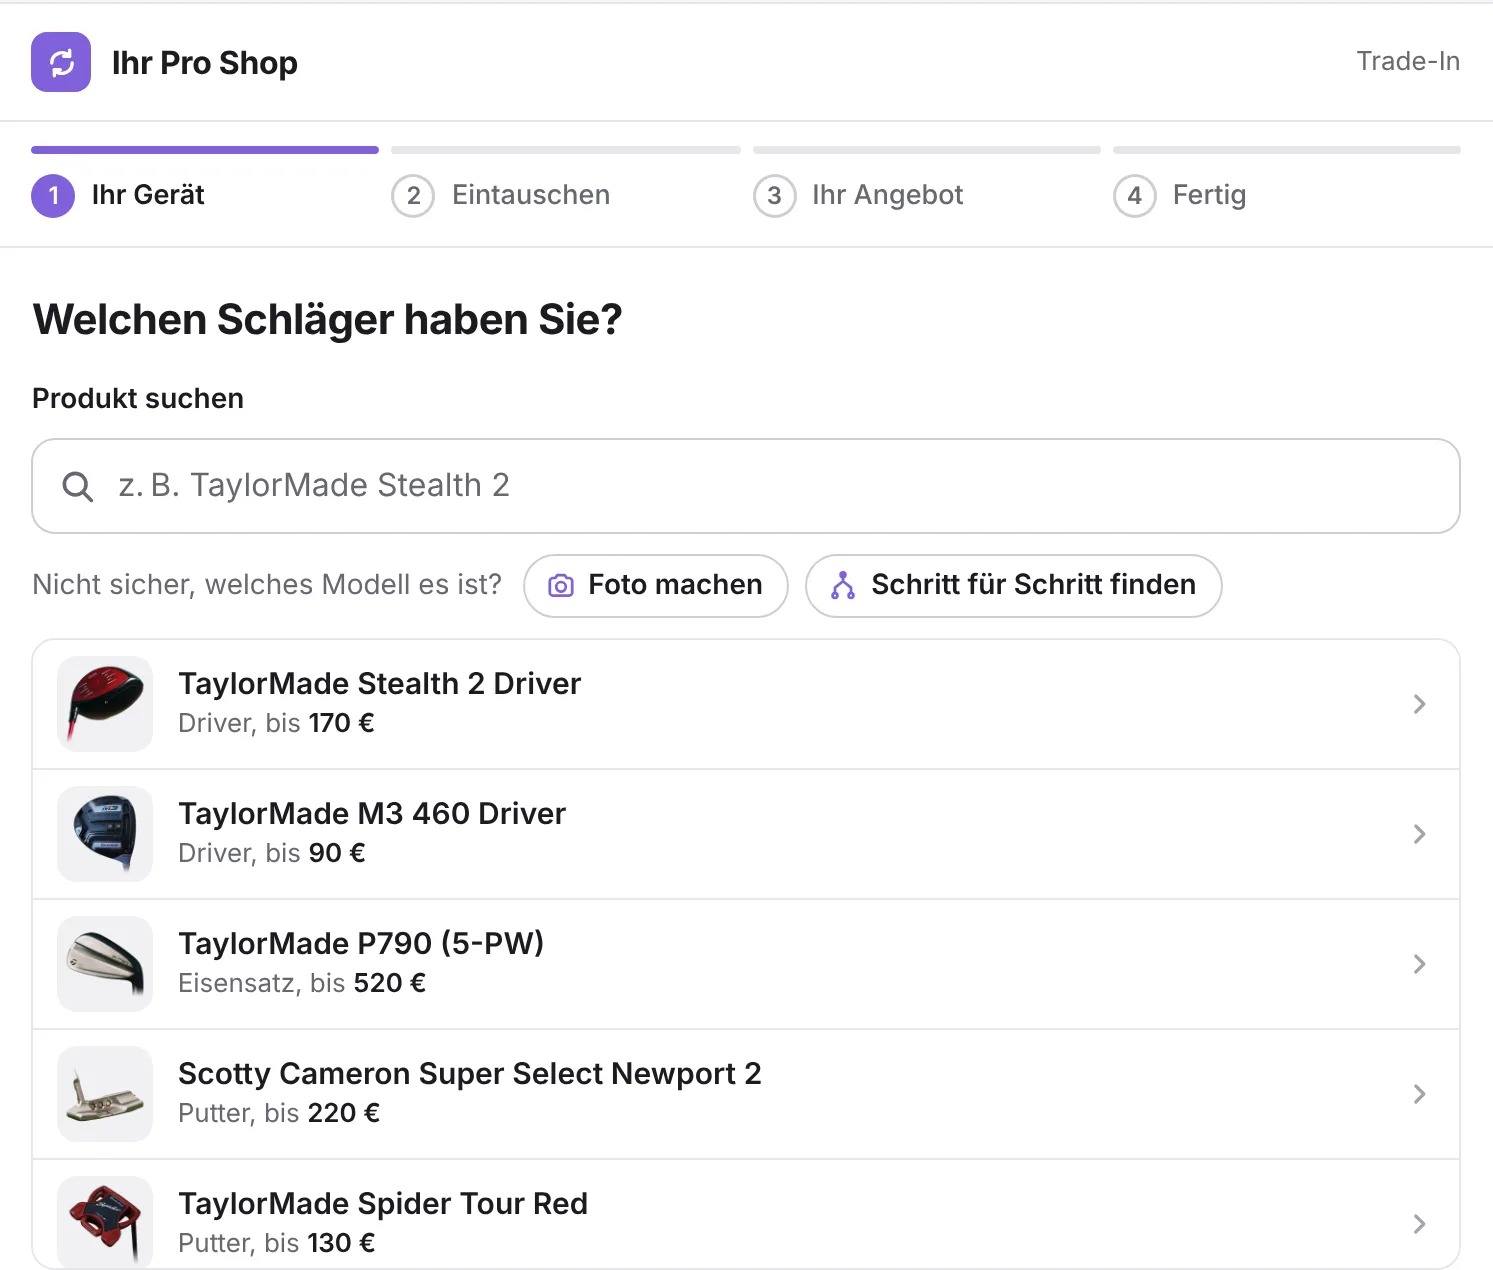Select Scotty Cameron Super Select Newport 2
This screenshot has height=1270, width=1493.
coord(470,1074)
